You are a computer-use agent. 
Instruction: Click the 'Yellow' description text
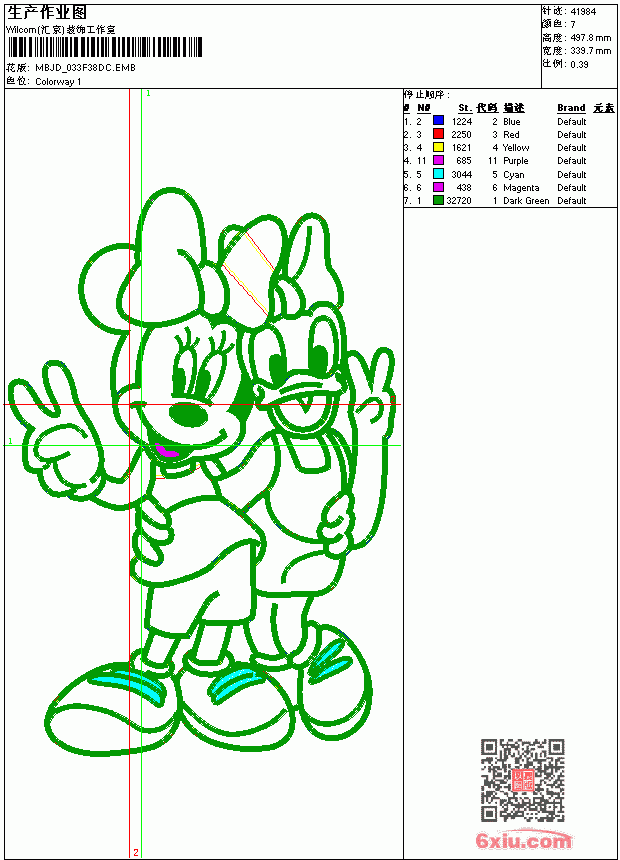pos(516,148)
